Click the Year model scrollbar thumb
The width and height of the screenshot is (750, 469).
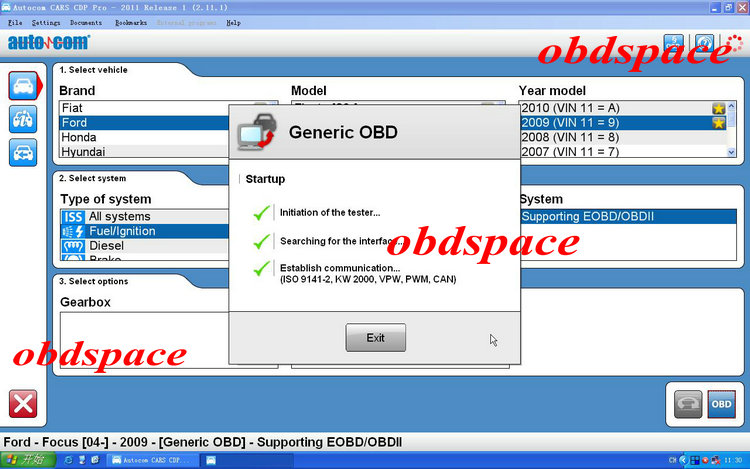[x=731, y=119]
